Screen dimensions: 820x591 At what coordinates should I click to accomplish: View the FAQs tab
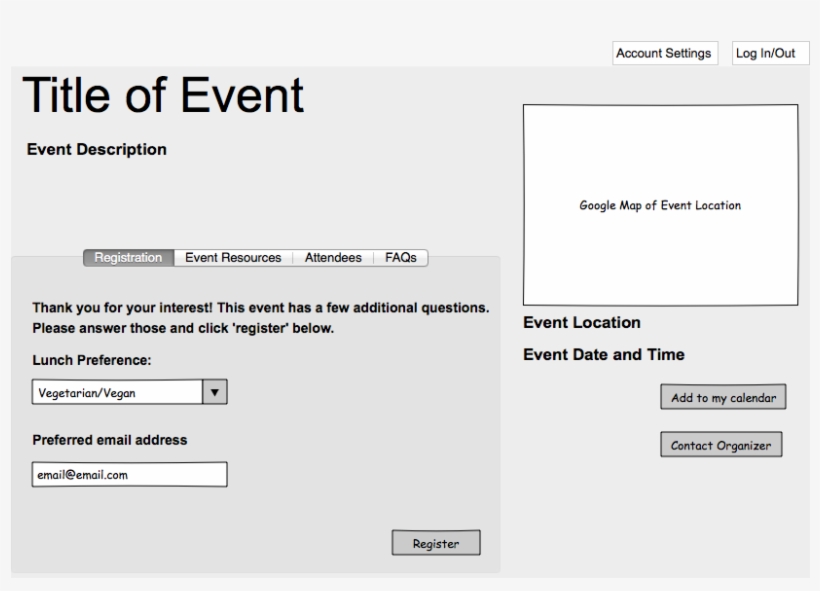[403, 257]
